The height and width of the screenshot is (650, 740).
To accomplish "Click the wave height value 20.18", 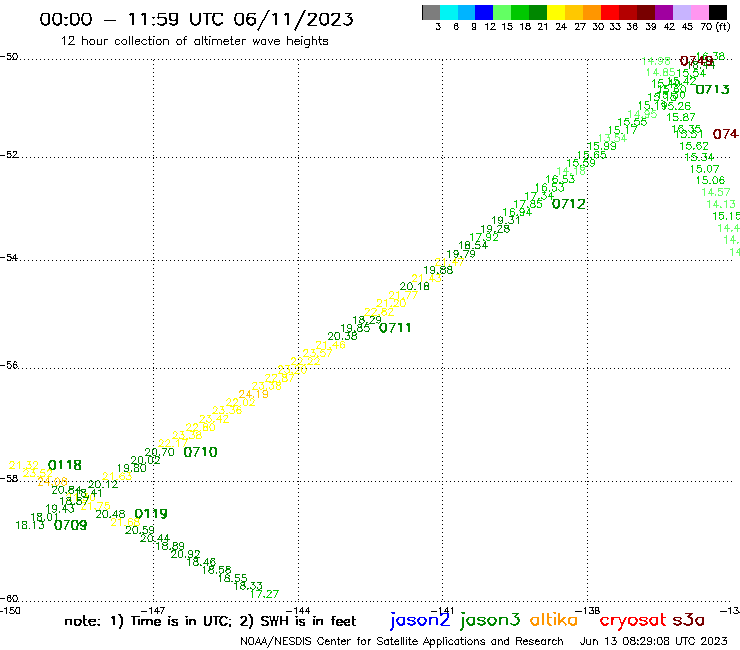I will [415, 286].
